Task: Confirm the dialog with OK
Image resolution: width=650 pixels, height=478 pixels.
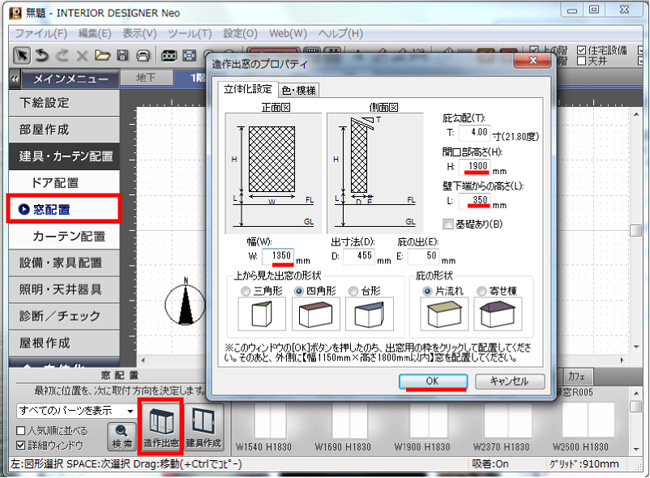Action: click(x=433, y=381)
